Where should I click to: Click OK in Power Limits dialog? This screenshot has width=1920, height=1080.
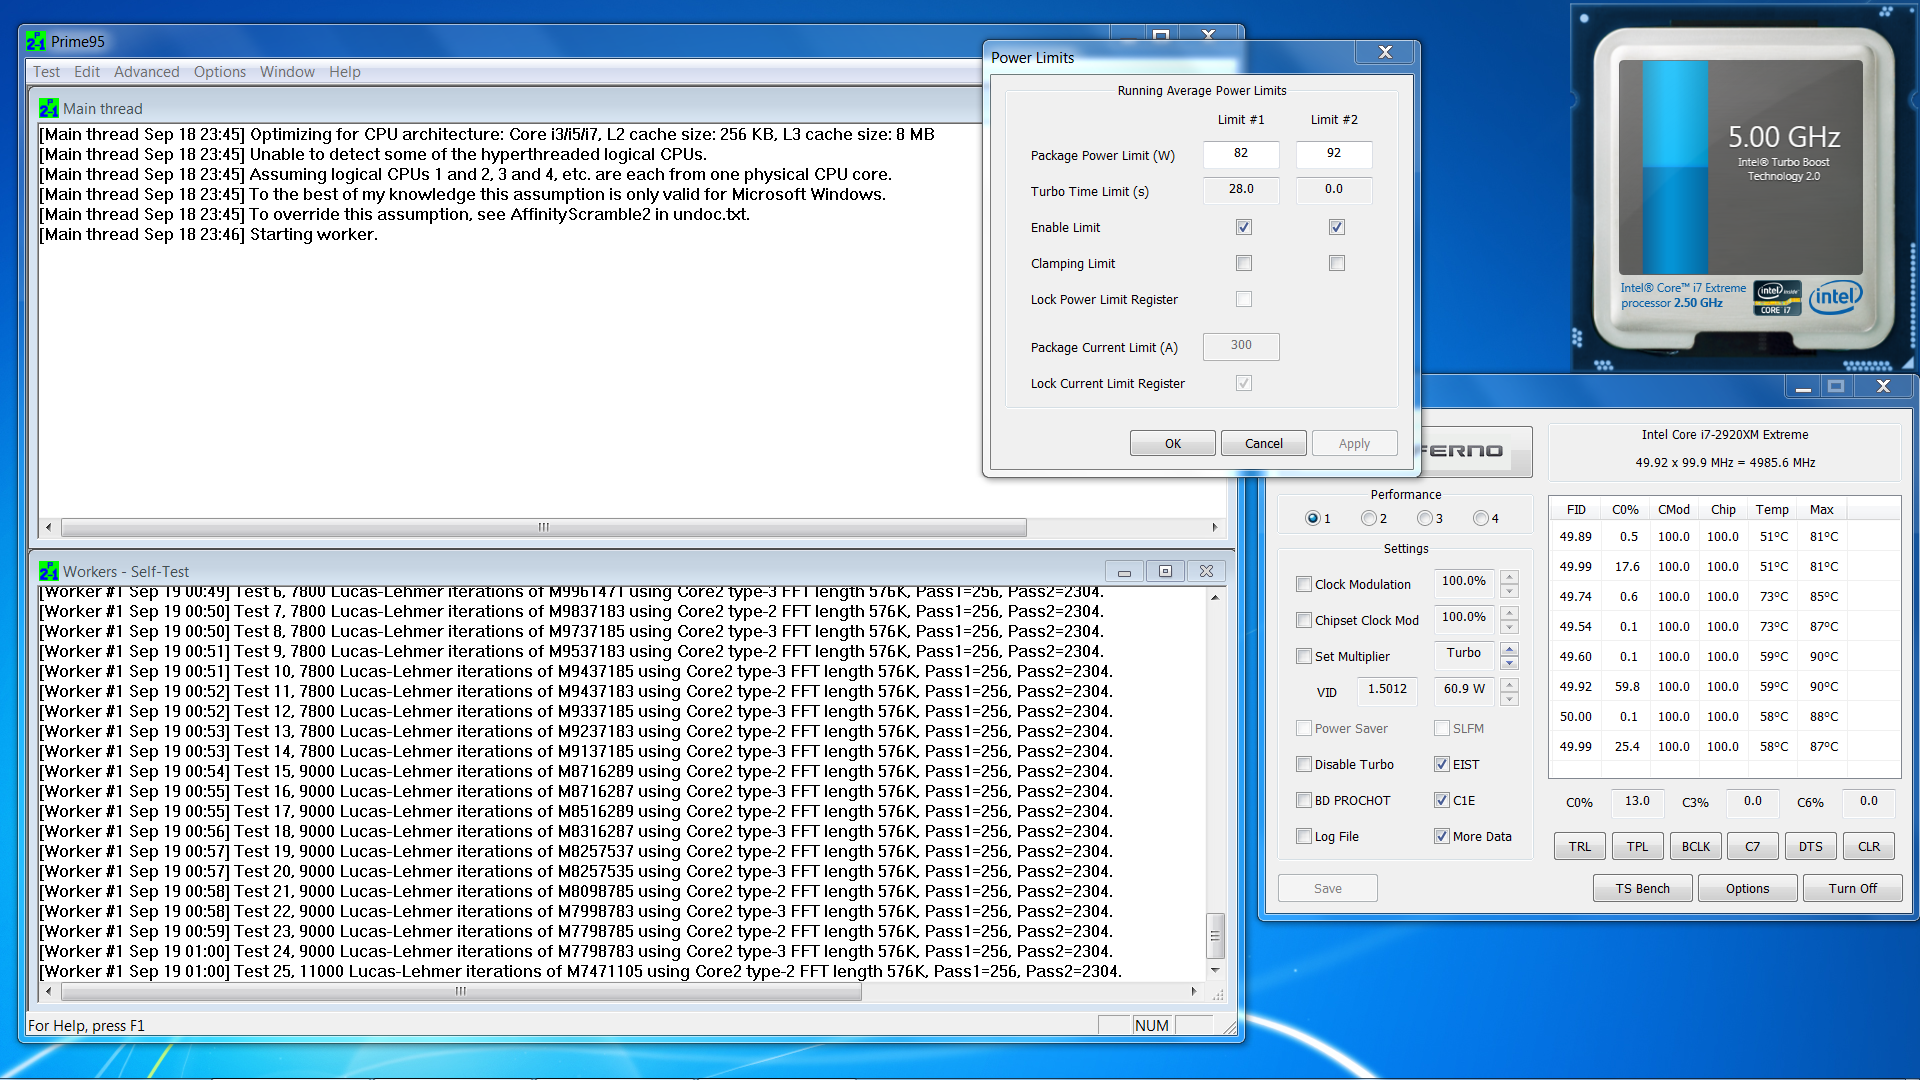pyautogui.click(x=1173, y=443)
